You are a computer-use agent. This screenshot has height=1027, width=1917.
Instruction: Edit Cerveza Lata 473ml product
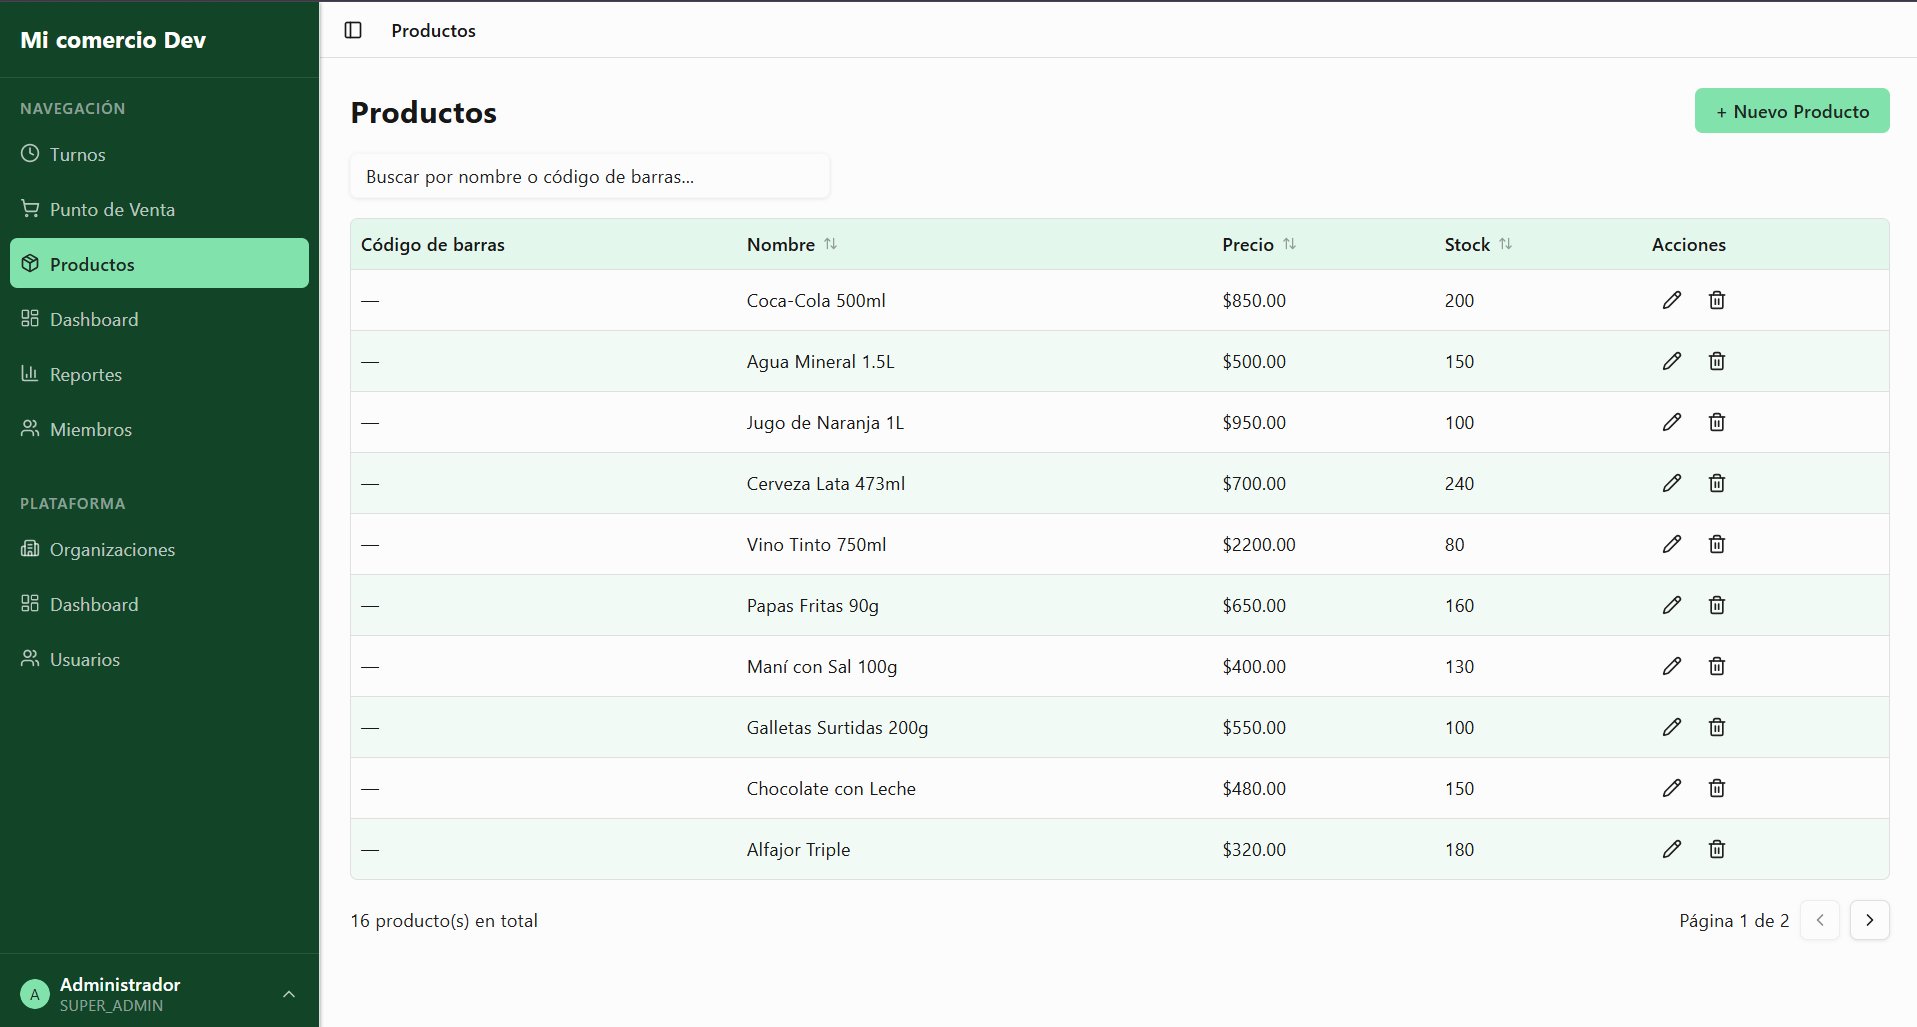click(1672, 483)
